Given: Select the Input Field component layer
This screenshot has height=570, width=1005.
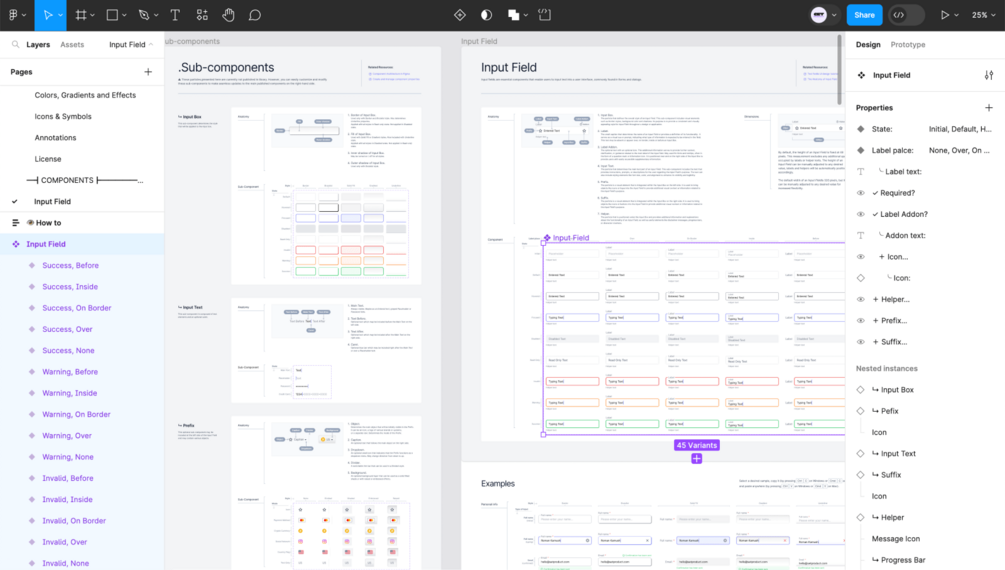Looking at the screenshot, I should [x=46, y=244].
